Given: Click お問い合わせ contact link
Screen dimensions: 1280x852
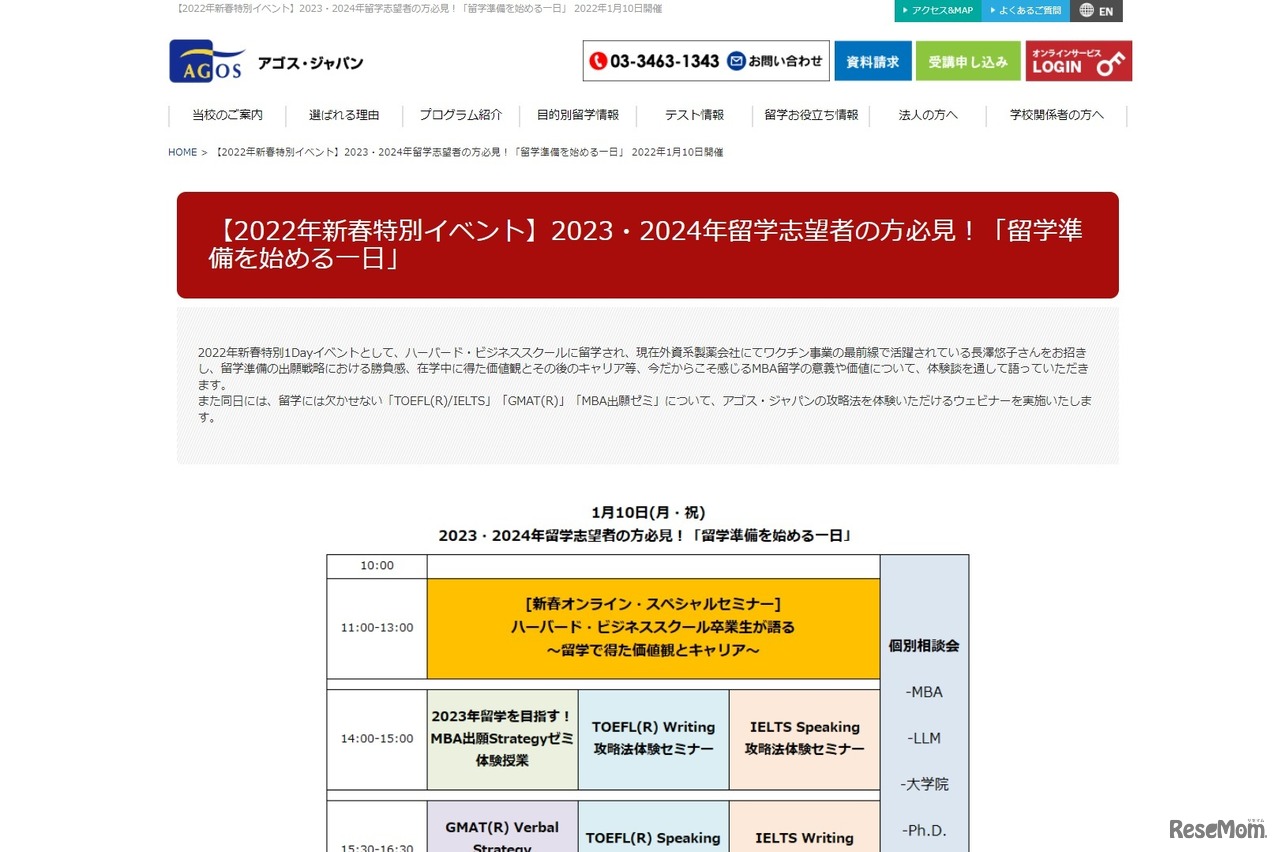Looking at the screenshot, I should 775,61.
